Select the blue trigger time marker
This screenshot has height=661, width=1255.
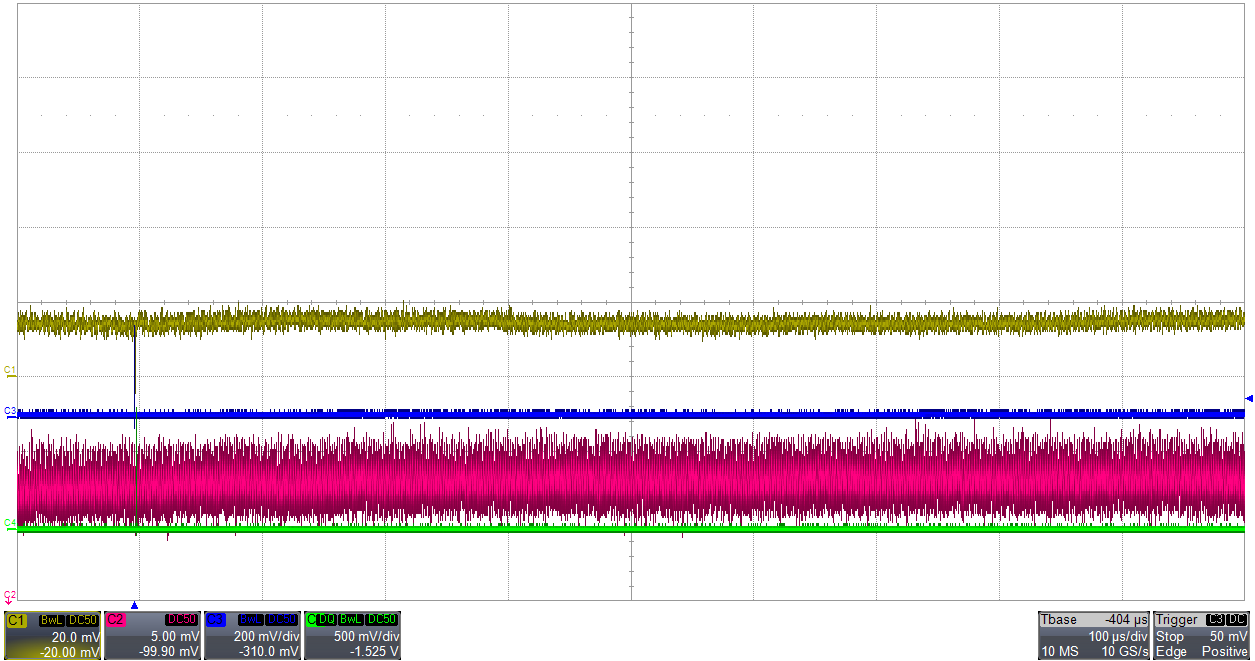point(135,606)
